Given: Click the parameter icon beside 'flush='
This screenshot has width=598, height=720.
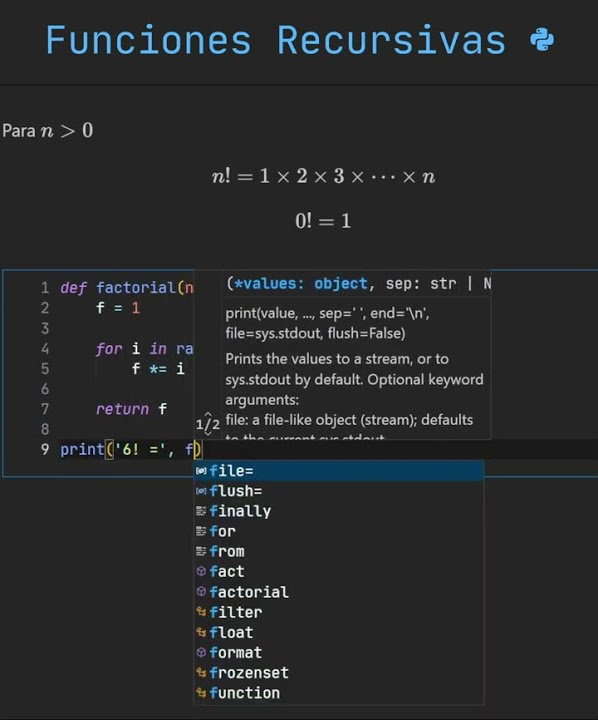Looking at the screenshot, I should (201, 491).
